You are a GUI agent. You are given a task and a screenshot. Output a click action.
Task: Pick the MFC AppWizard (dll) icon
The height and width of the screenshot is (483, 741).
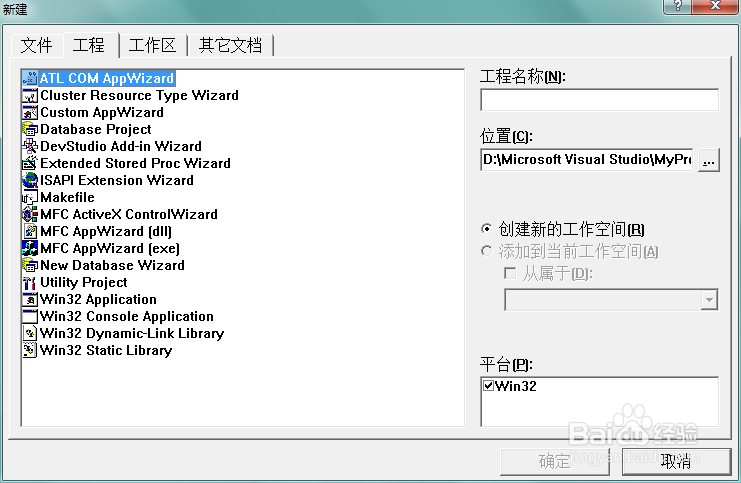(30, 232)
